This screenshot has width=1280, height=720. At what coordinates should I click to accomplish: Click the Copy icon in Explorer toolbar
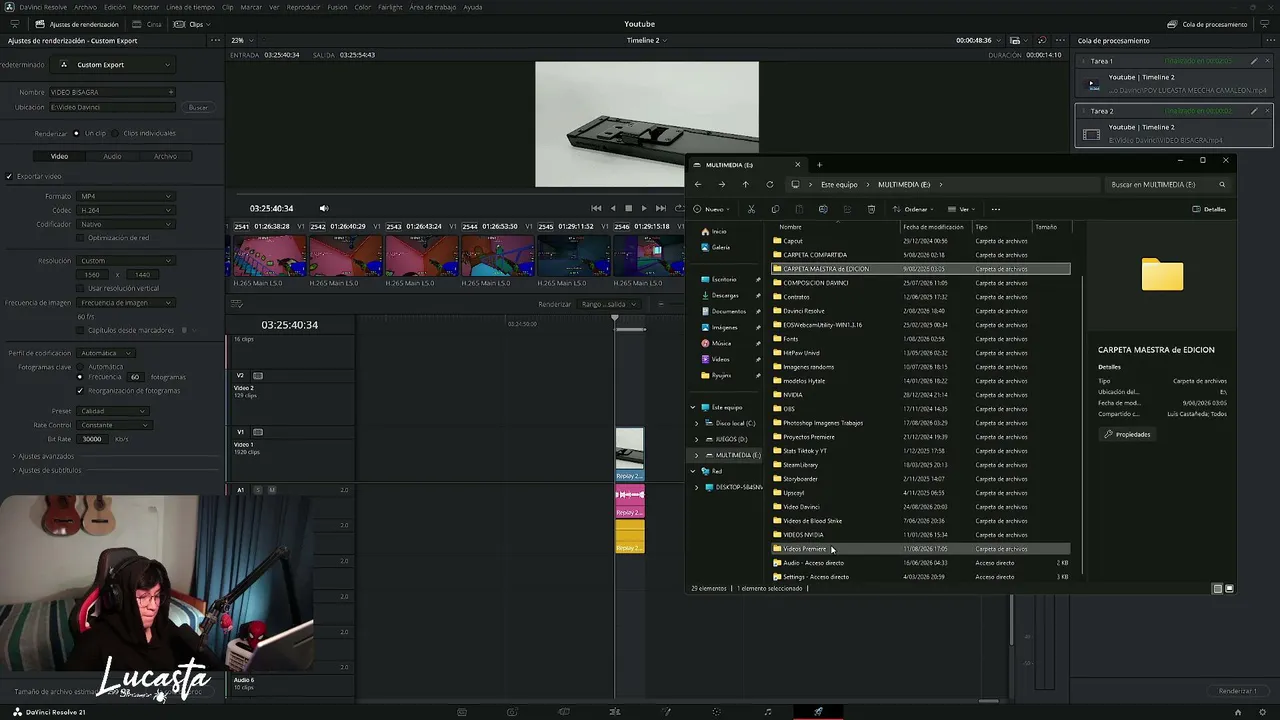pyautogui.click(x=775, y=209)
